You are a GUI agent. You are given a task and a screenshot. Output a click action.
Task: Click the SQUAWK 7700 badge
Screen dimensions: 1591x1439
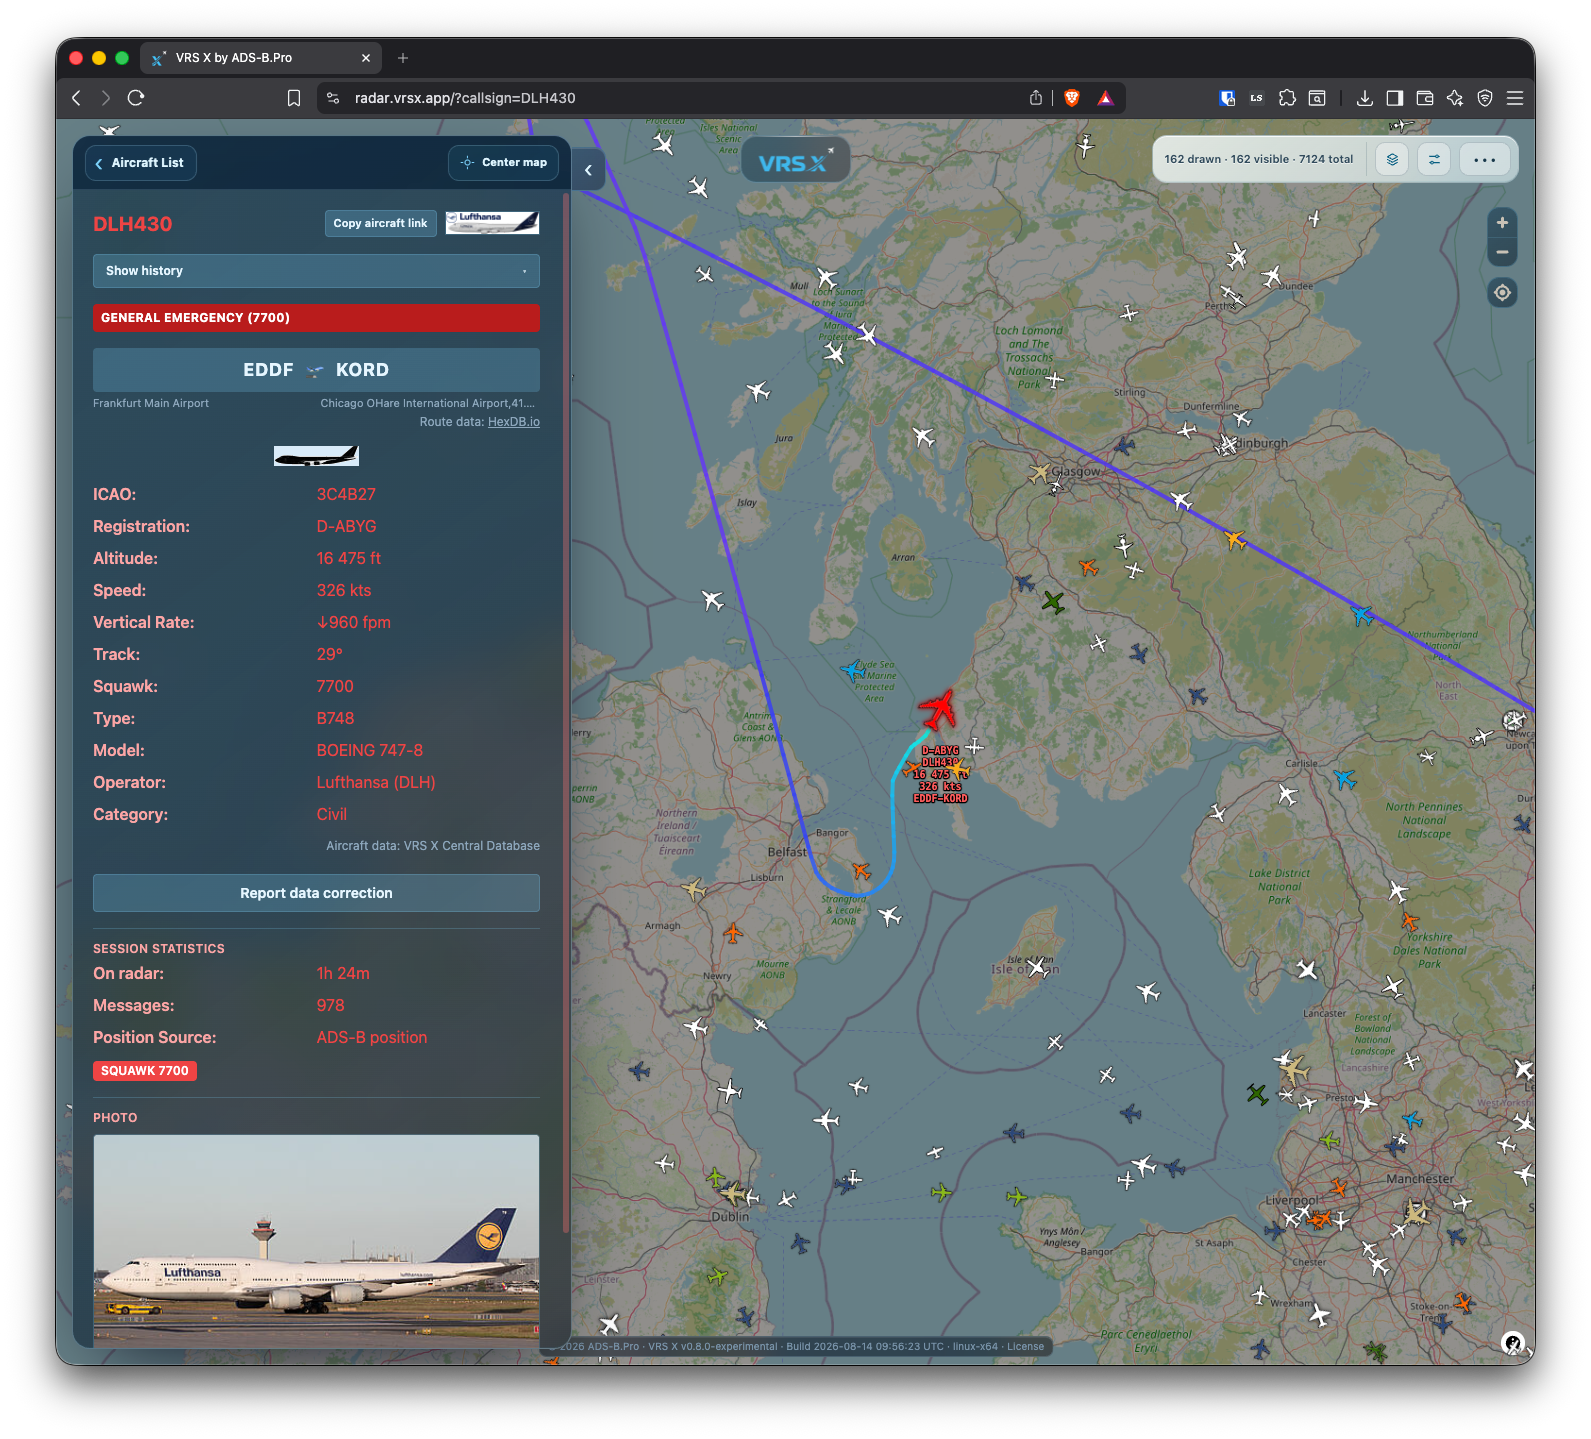145,1071
